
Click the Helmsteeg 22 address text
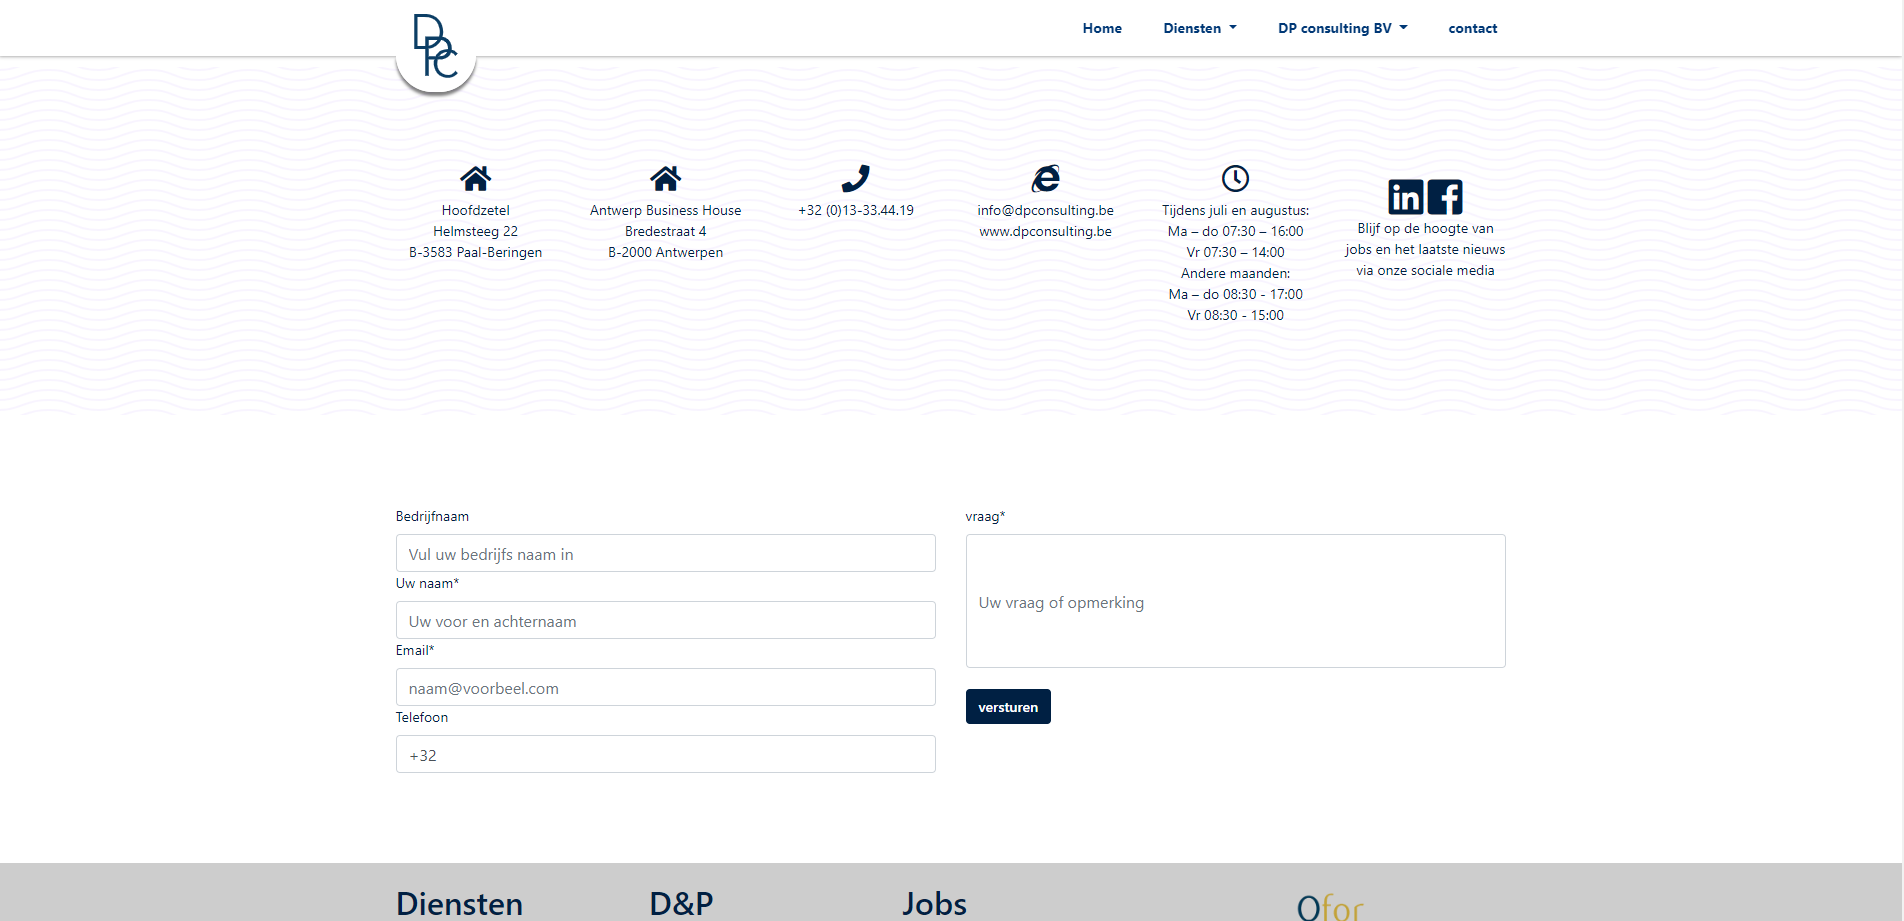click(x=476, y=231)
